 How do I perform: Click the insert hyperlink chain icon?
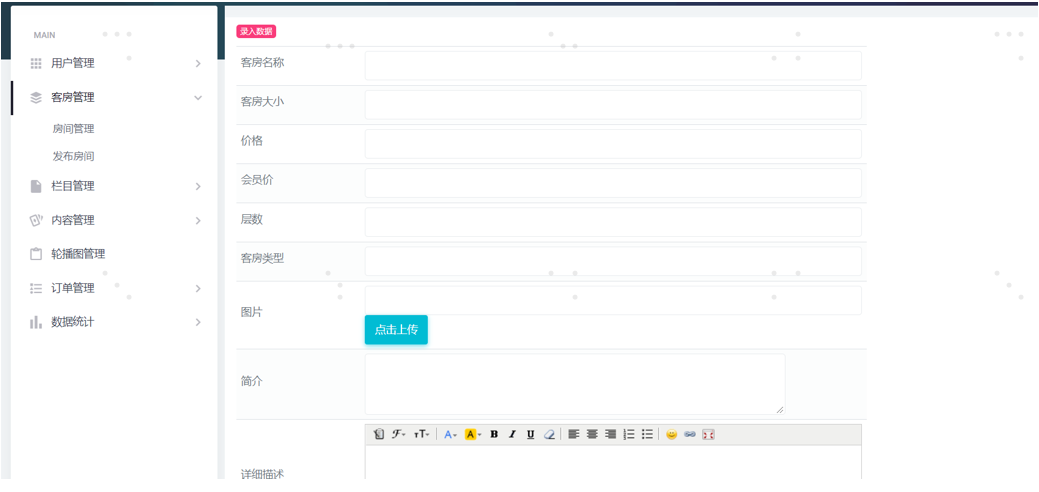690,434
